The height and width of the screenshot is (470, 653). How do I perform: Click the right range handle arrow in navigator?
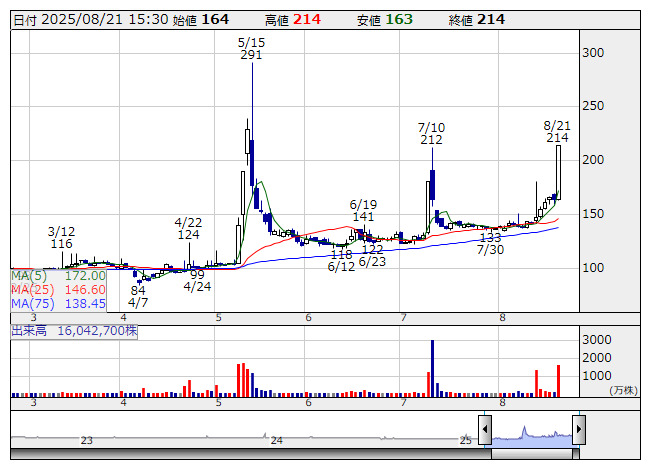579,431
